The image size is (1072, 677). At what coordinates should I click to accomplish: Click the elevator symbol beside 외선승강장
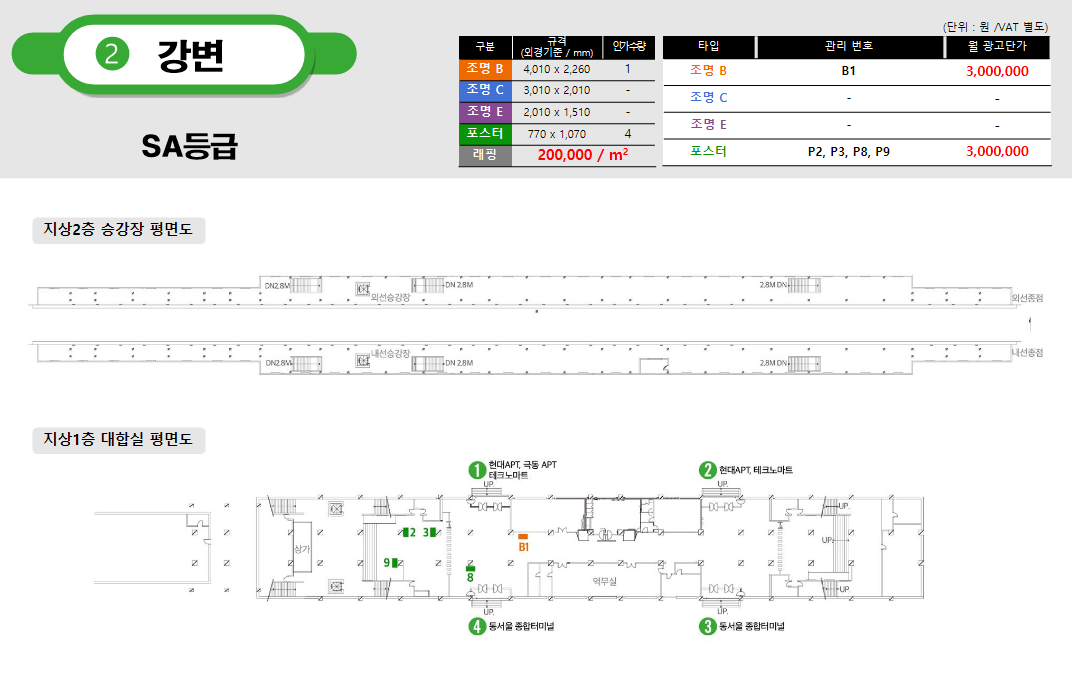362,289
